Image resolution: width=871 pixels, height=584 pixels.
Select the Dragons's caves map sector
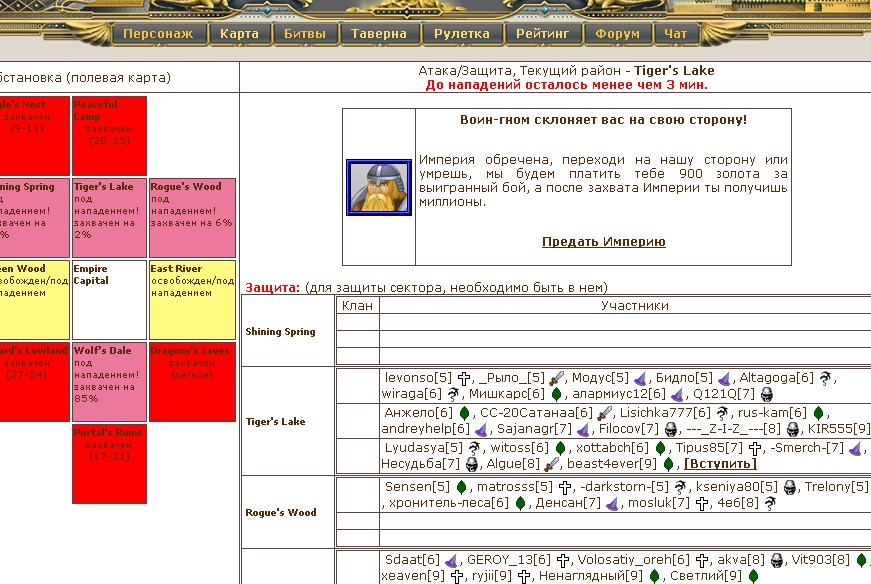192,382
